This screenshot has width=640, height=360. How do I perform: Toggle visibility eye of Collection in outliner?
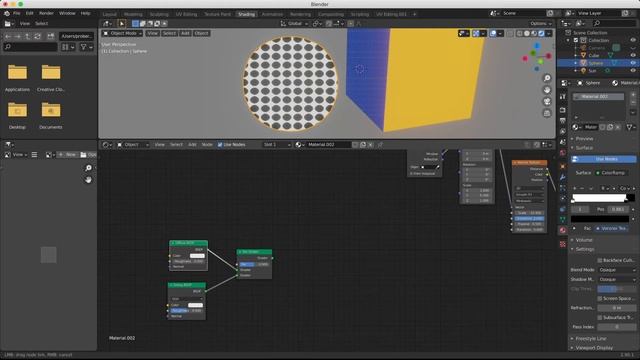pyautogui.click(x=633, y=40)
